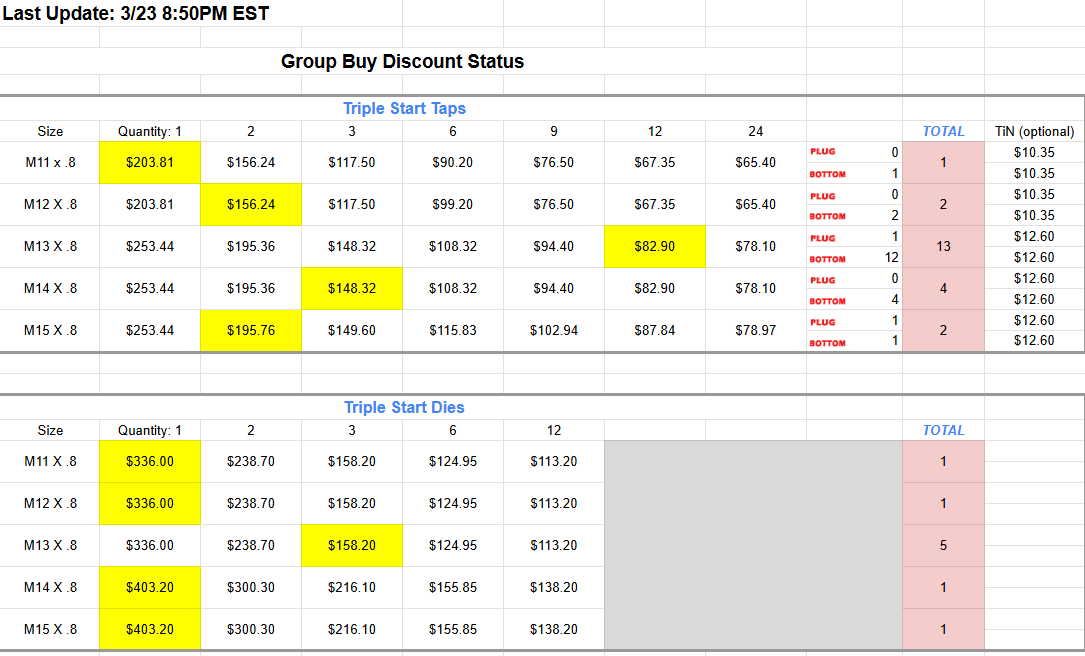Select the $90.20 cell in M11 taps row
The height and width of the screenshot is (656, 1085).
(453, 162)
